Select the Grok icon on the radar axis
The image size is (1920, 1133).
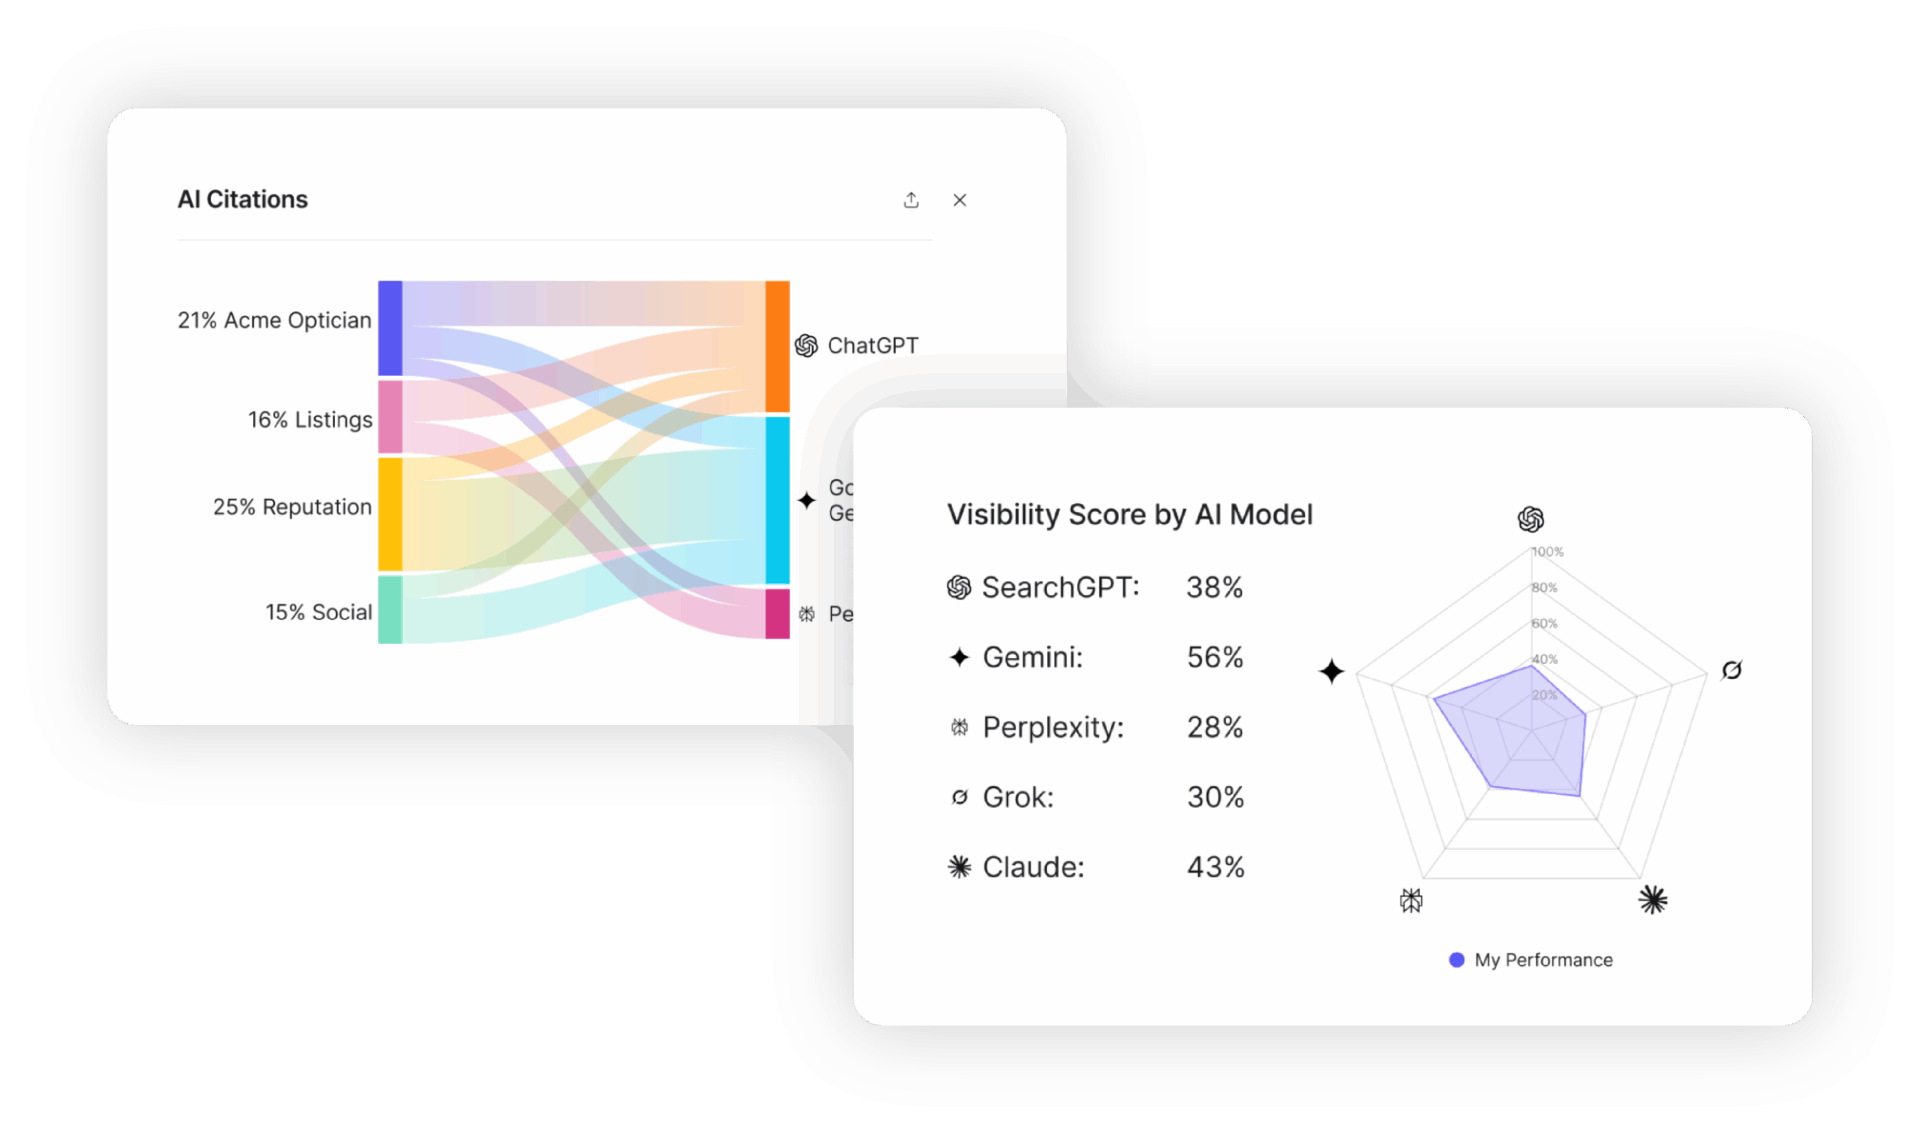pyautogui.click(x=1733, y=670)
